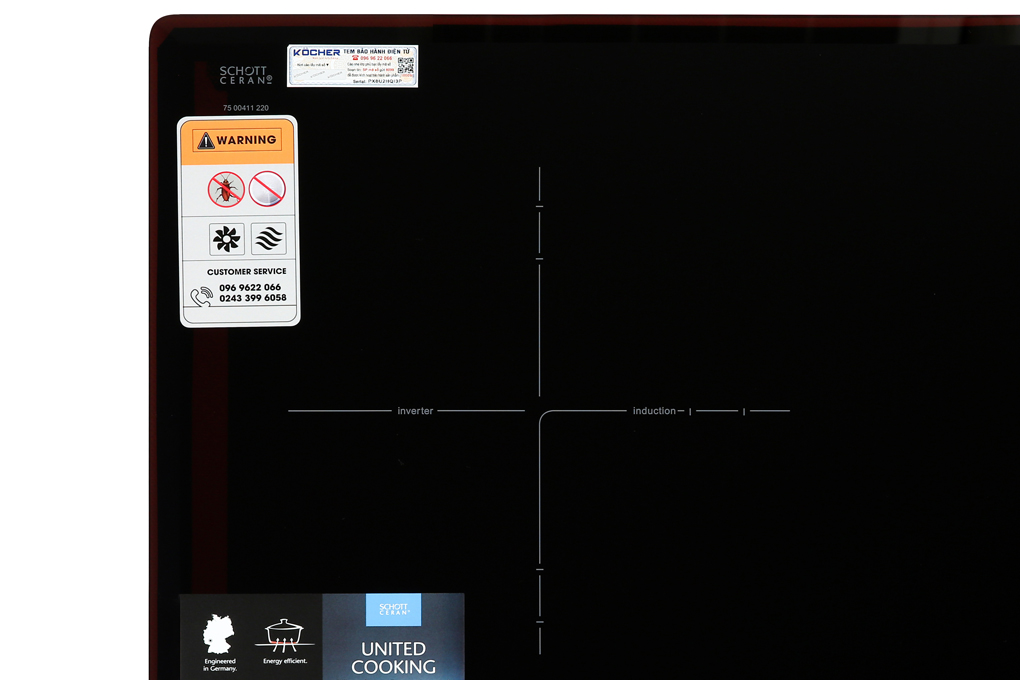Viewport: 1020px width, 680px height.
Task: Click the "Energy efficient." caption
Action: (x=285, y=661)
